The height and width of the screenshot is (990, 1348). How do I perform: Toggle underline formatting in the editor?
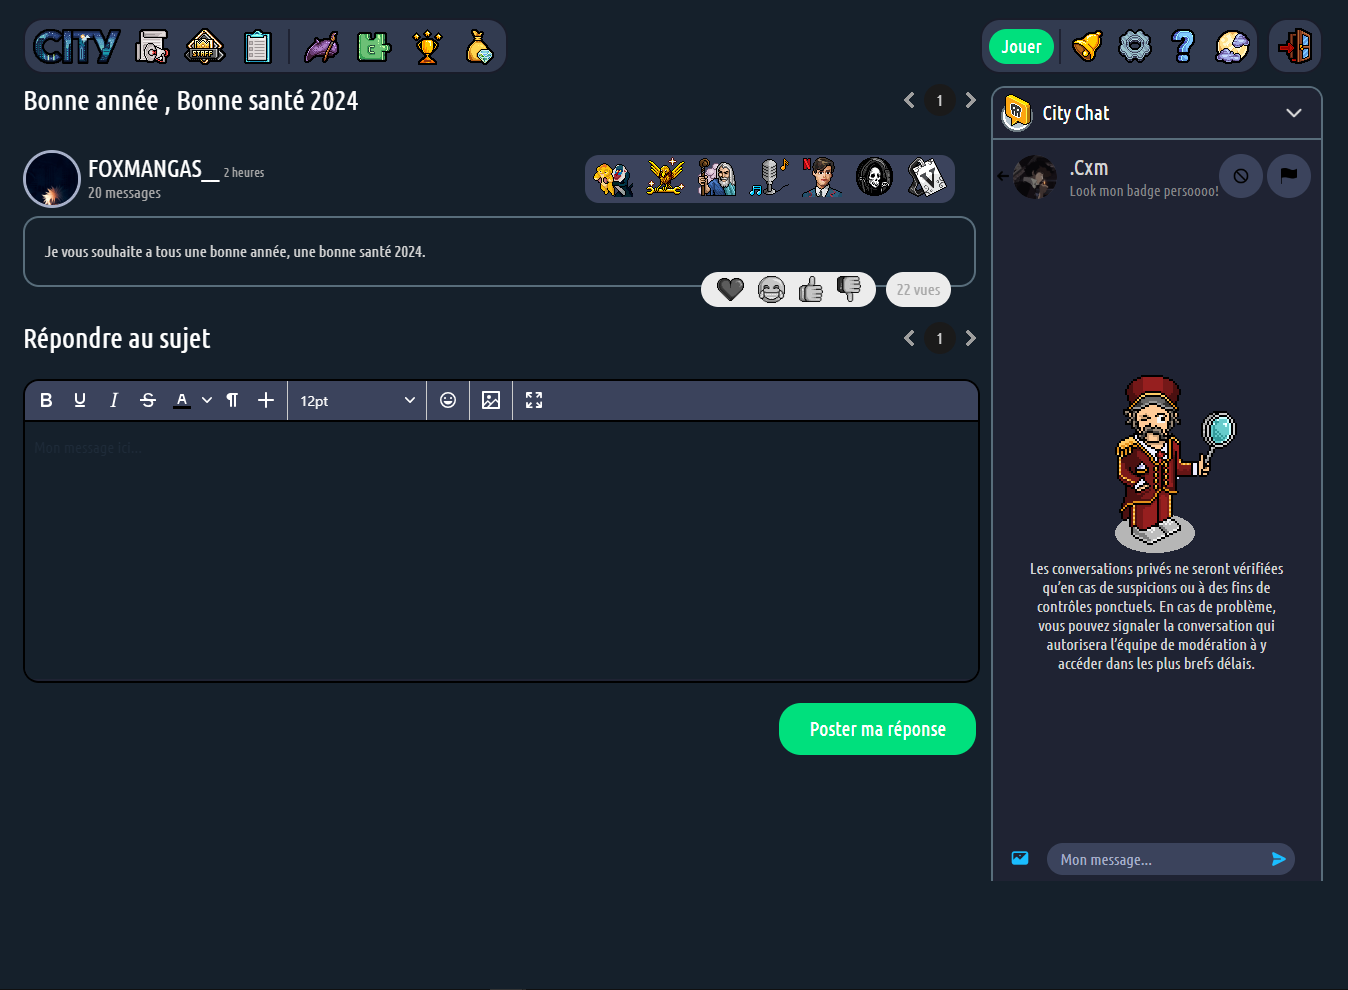pyautogui.click(x=80, y=400)
